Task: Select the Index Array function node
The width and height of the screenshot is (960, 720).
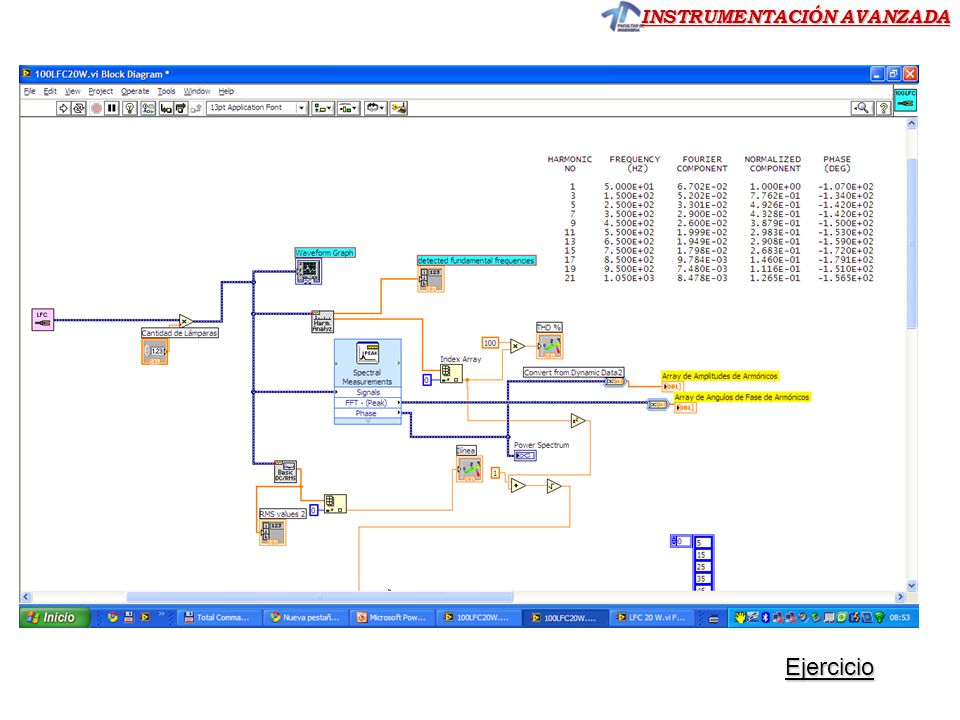Action: coord(451,373)
